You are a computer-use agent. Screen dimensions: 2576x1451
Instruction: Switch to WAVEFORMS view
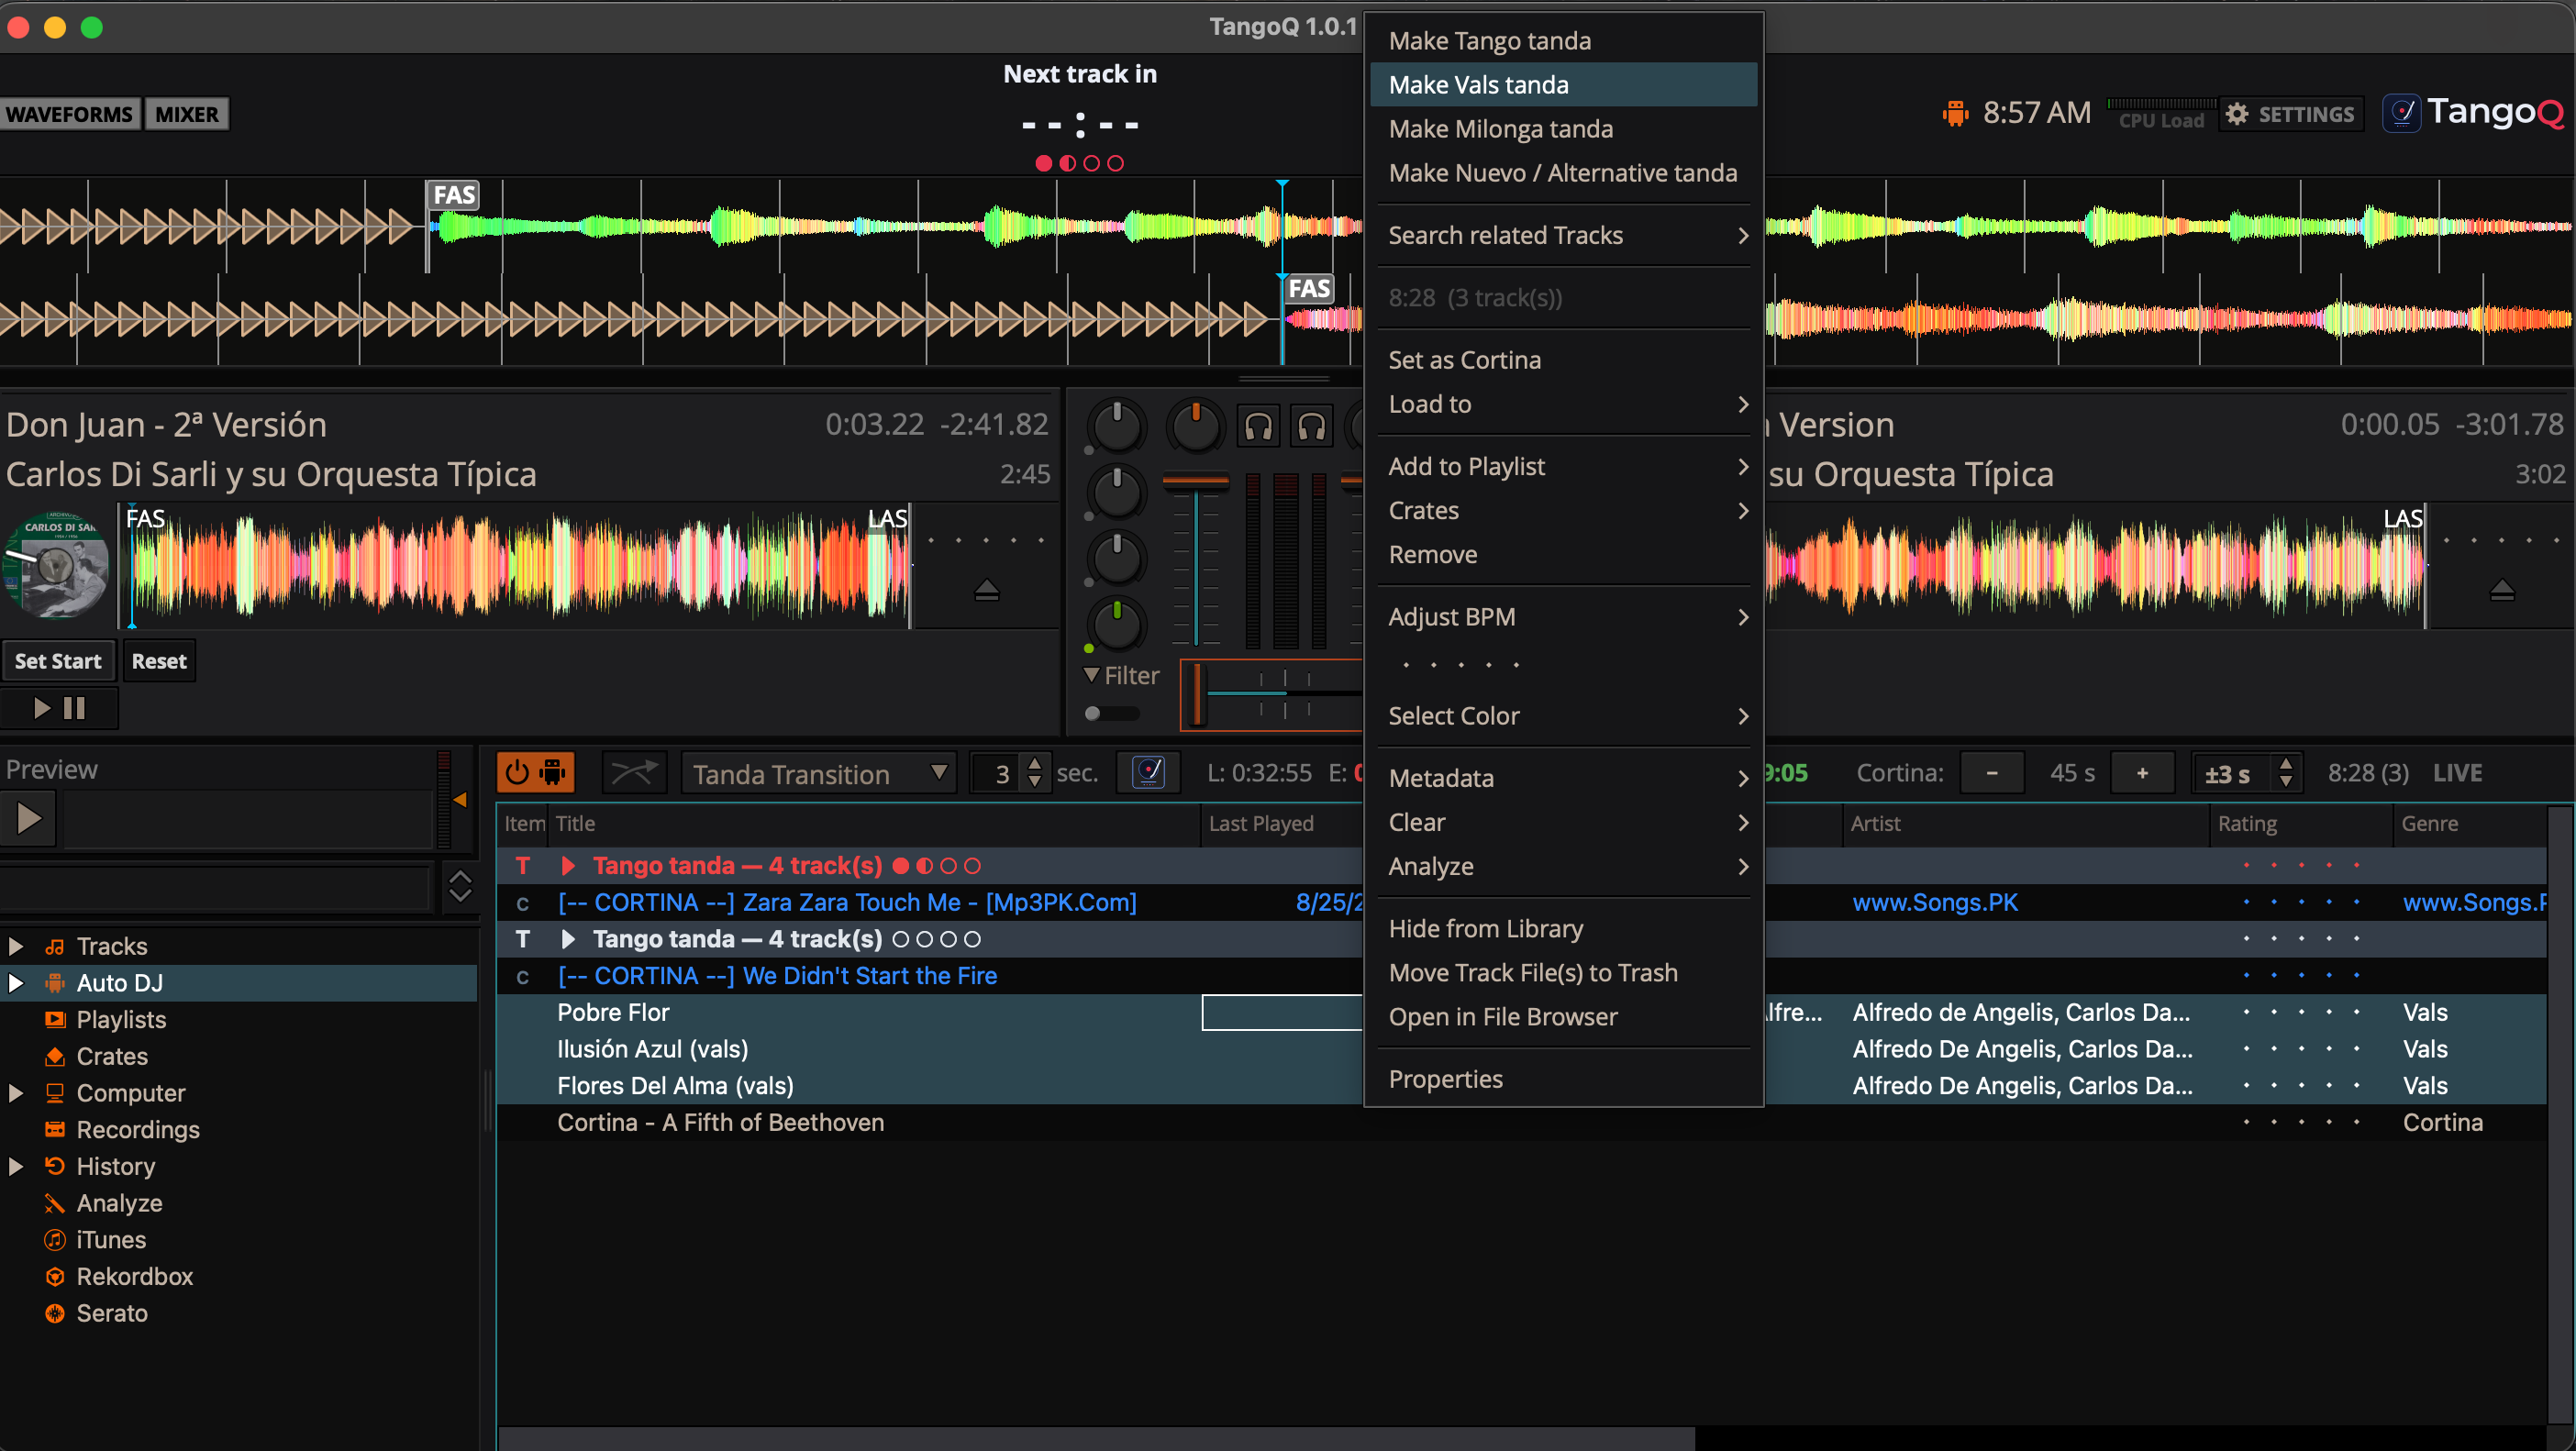(x=69, y=114)
